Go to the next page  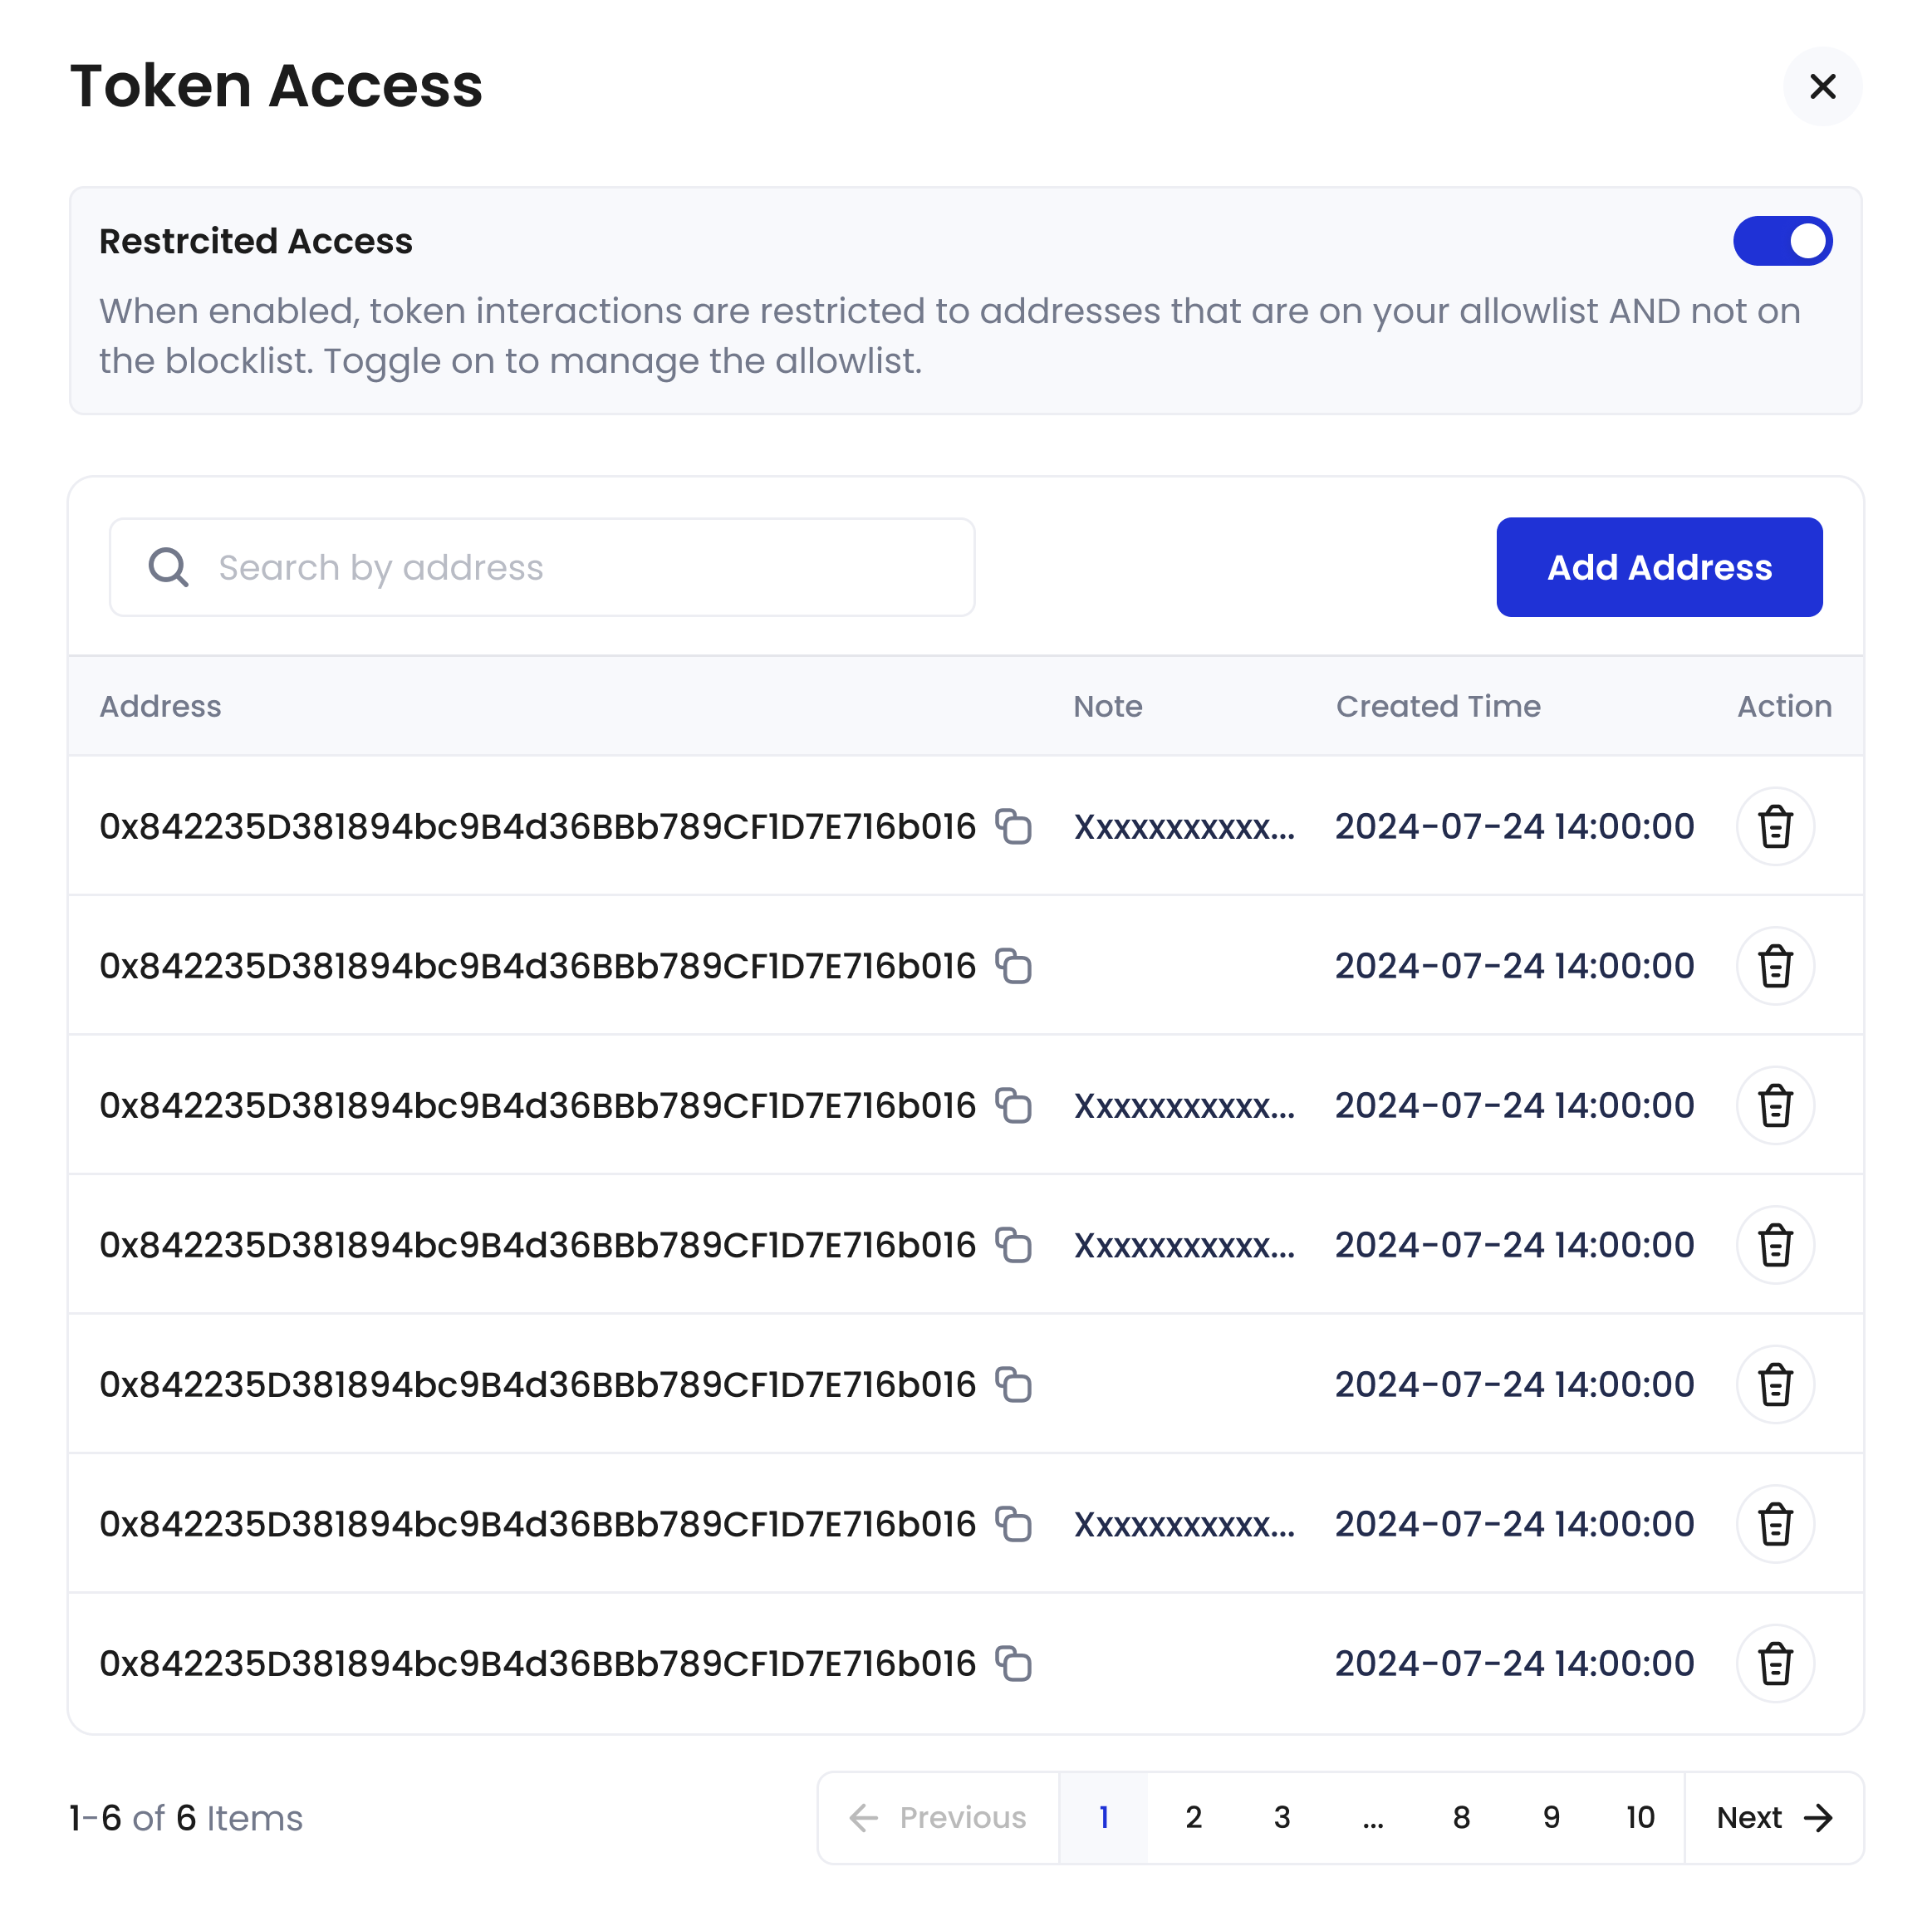pos(1773,1818)
